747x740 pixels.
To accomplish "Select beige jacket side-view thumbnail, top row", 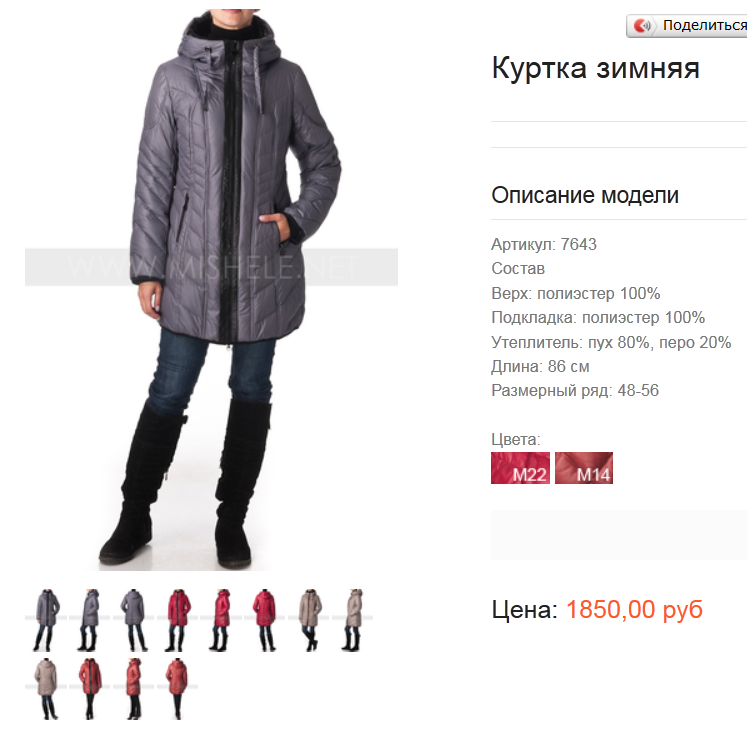I will point(352,620).
